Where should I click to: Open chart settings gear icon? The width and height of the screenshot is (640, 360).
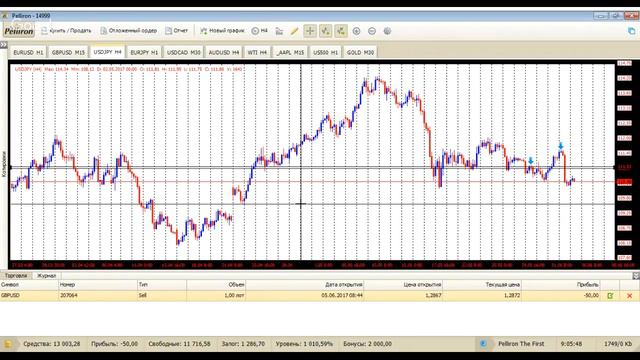[387, 31]
